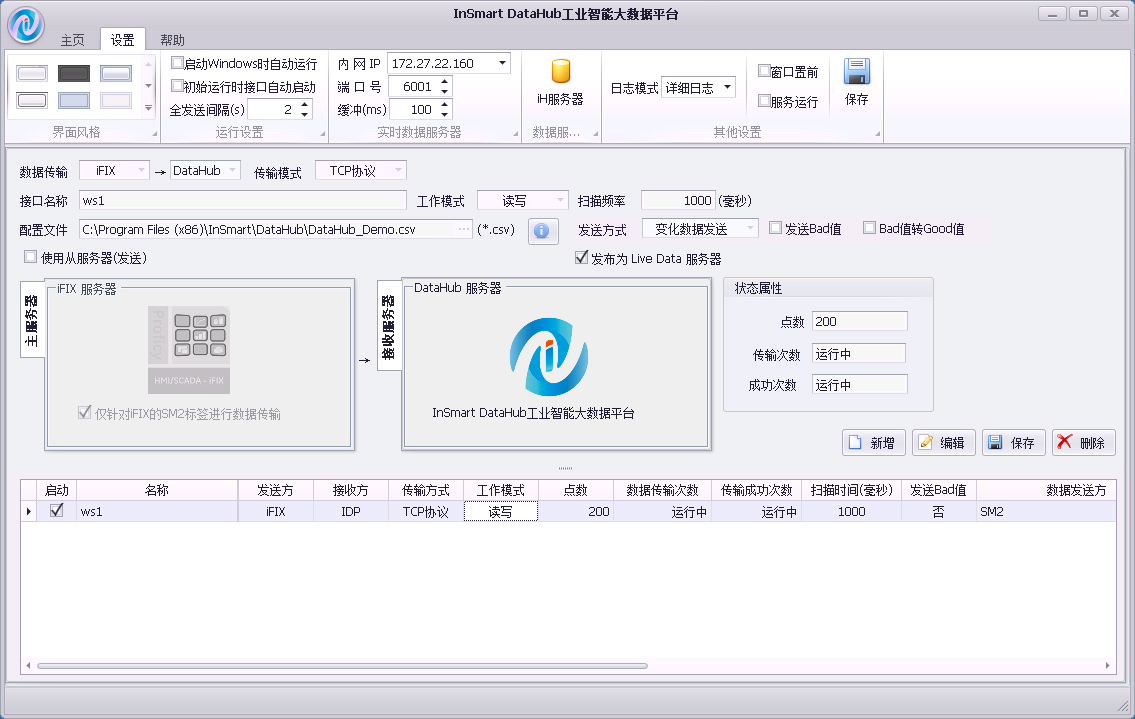Image resolution: width=1135 pixels, height=719 pixels.
Task: Click the TCP协议 cell in ws1 row
Action: click(426, 511)
